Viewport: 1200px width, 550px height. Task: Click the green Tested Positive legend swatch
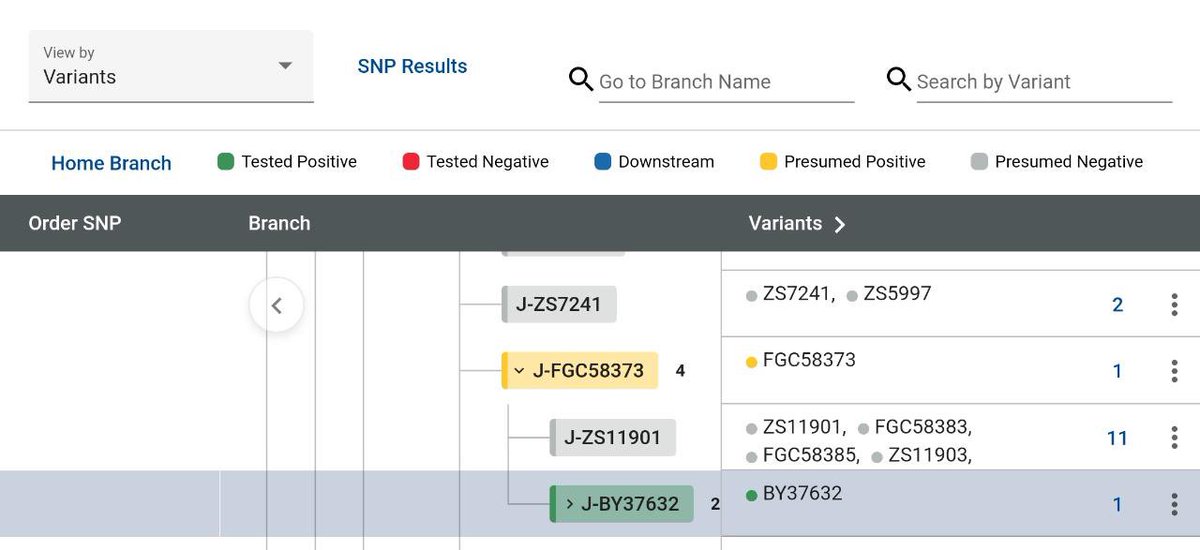click(225, 161)
